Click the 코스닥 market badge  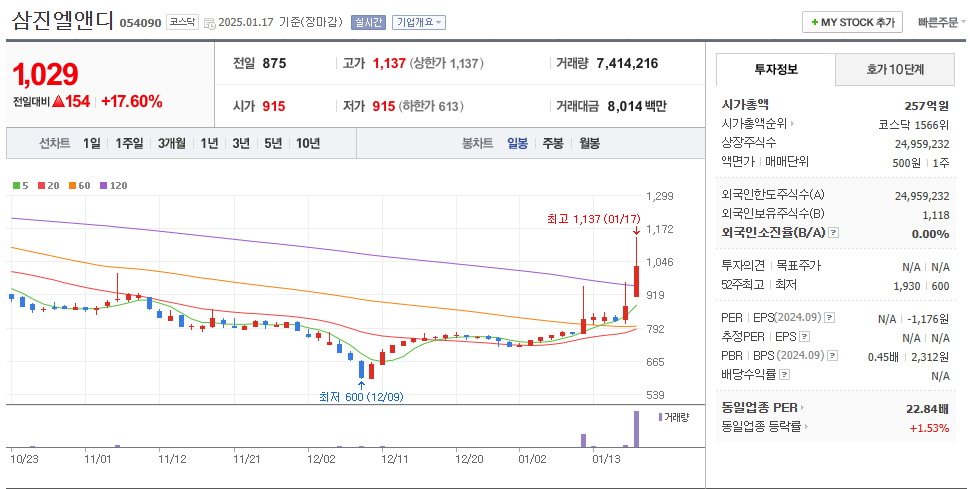tap(182, 22)
